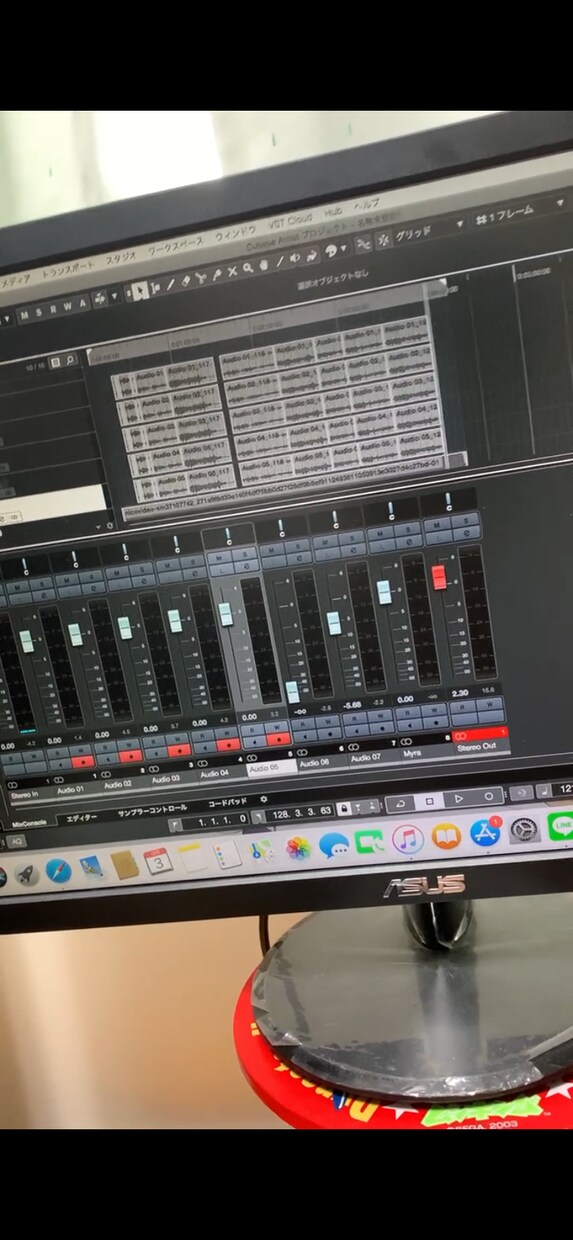This screenshot has width=573, height=1240.
Task: Open Calendar from the Dock
Action: [157, 860]
